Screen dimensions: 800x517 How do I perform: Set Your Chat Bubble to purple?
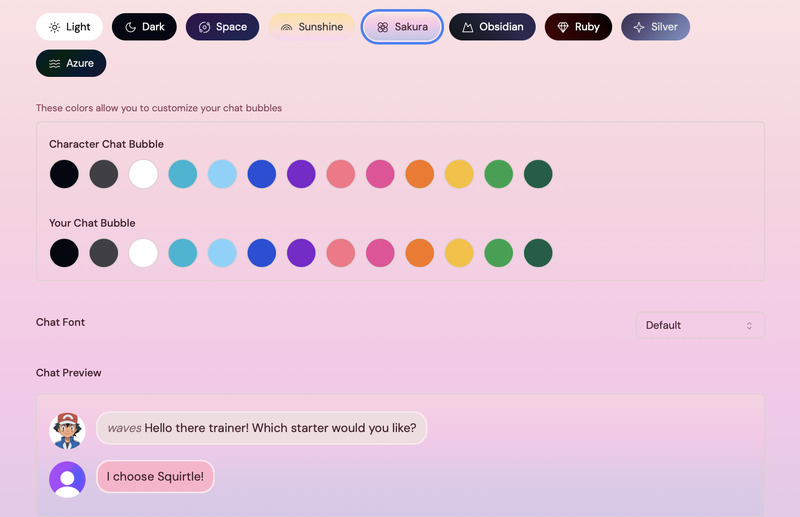pos(301,253)
